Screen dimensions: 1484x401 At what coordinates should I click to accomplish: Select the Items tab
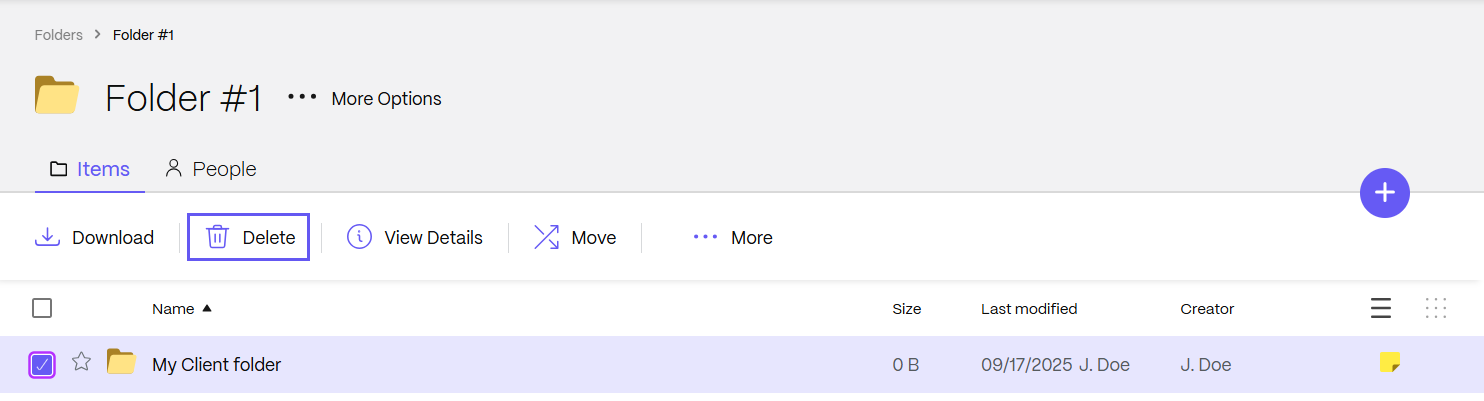pyautogui.click(x=90, y=169)
